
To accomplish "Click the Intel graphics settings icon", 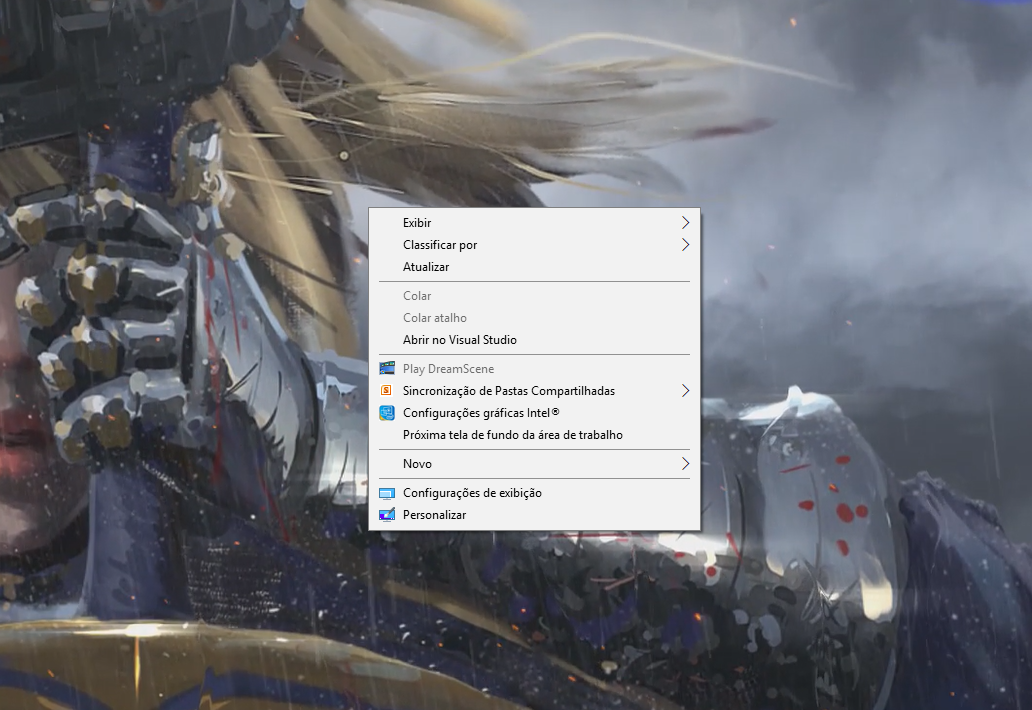I will click(x=387, y=413).
